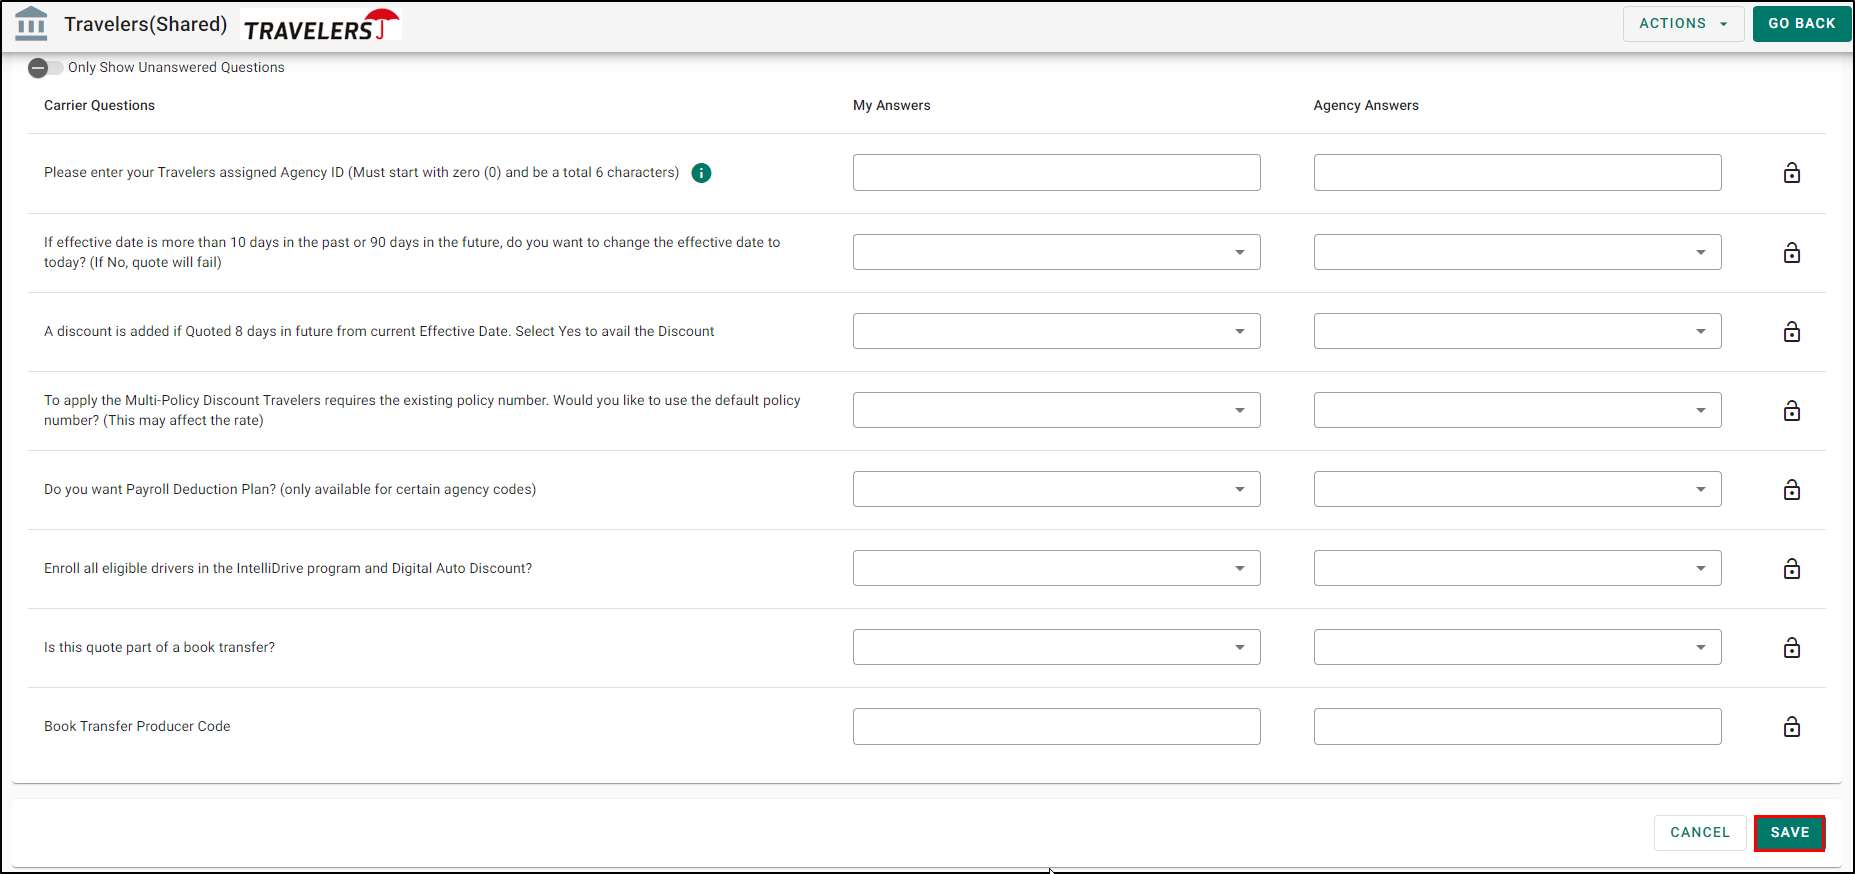Open Agency Answers dropdown for IntelliDrive enrollment
Screen dimensions: 1855x874
point(1517,568)
